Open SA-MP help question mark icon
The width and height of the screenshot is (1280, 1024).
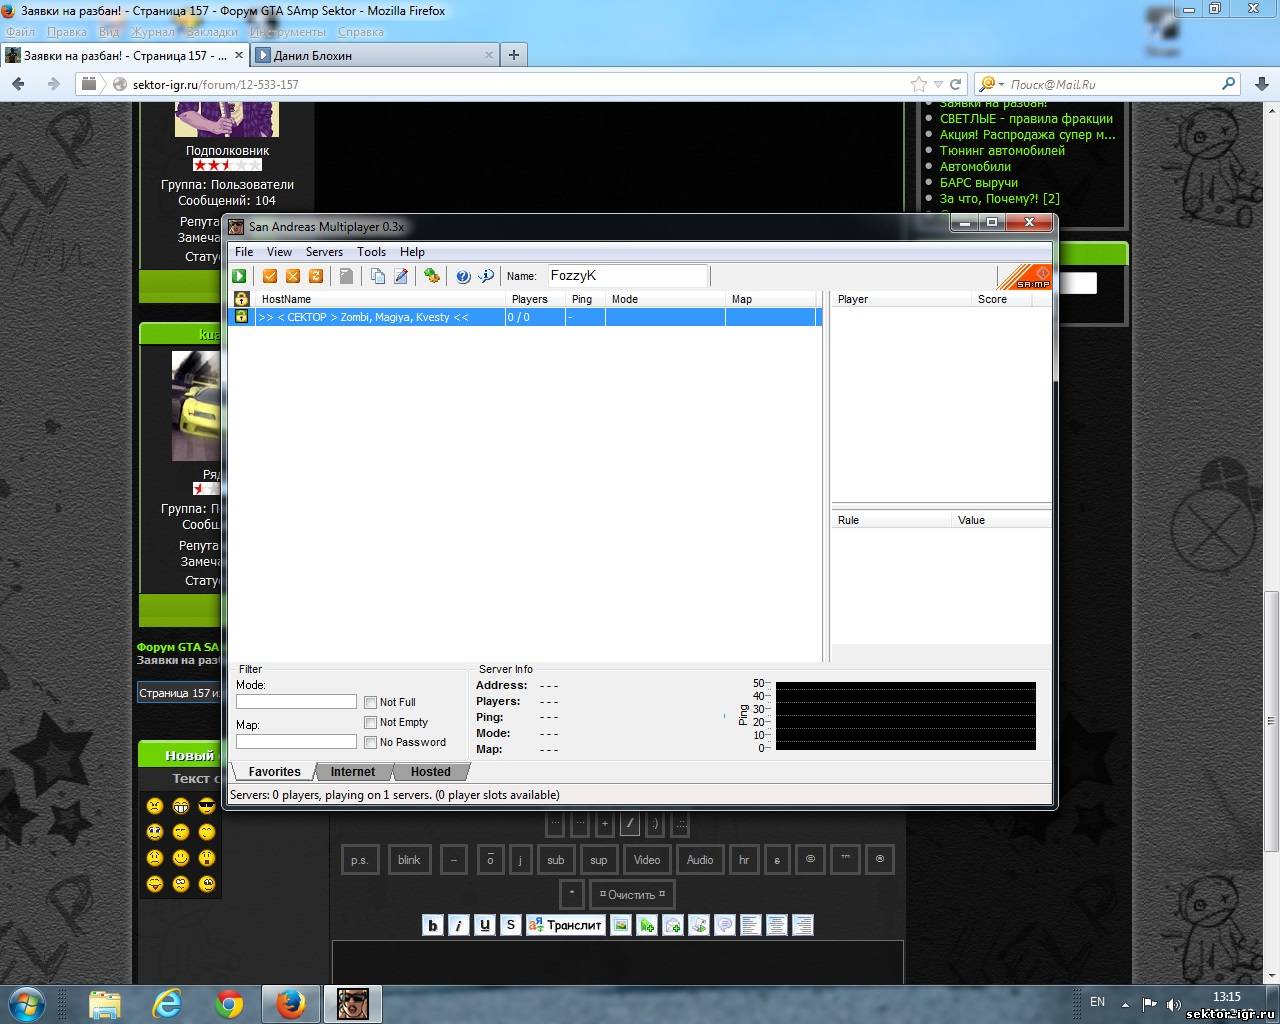[x=463, y=276]
